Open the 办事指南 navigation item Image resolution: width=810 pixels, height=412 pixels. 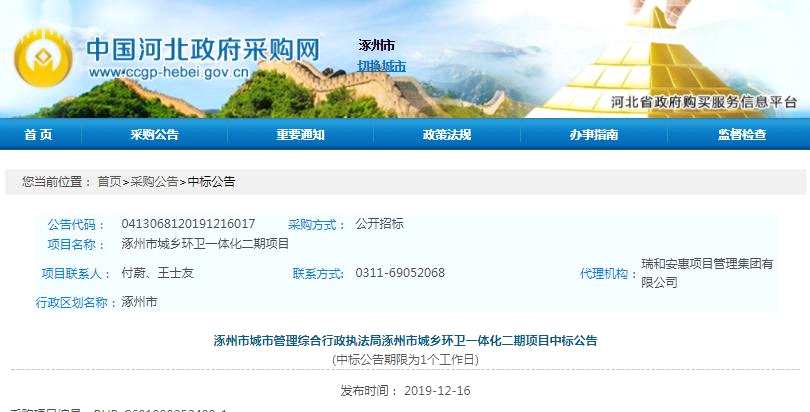(x=594, y=135)
